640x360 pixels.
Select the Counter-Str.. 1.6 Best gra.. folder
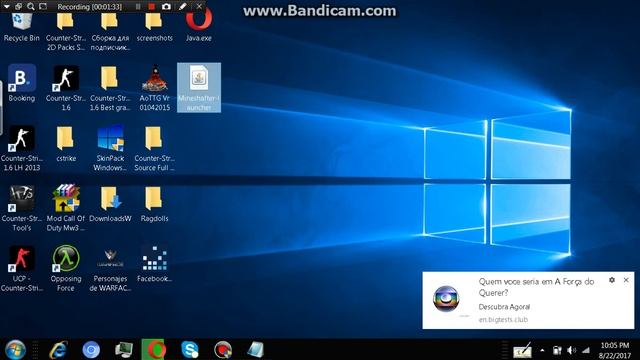(x=110, y=88)
